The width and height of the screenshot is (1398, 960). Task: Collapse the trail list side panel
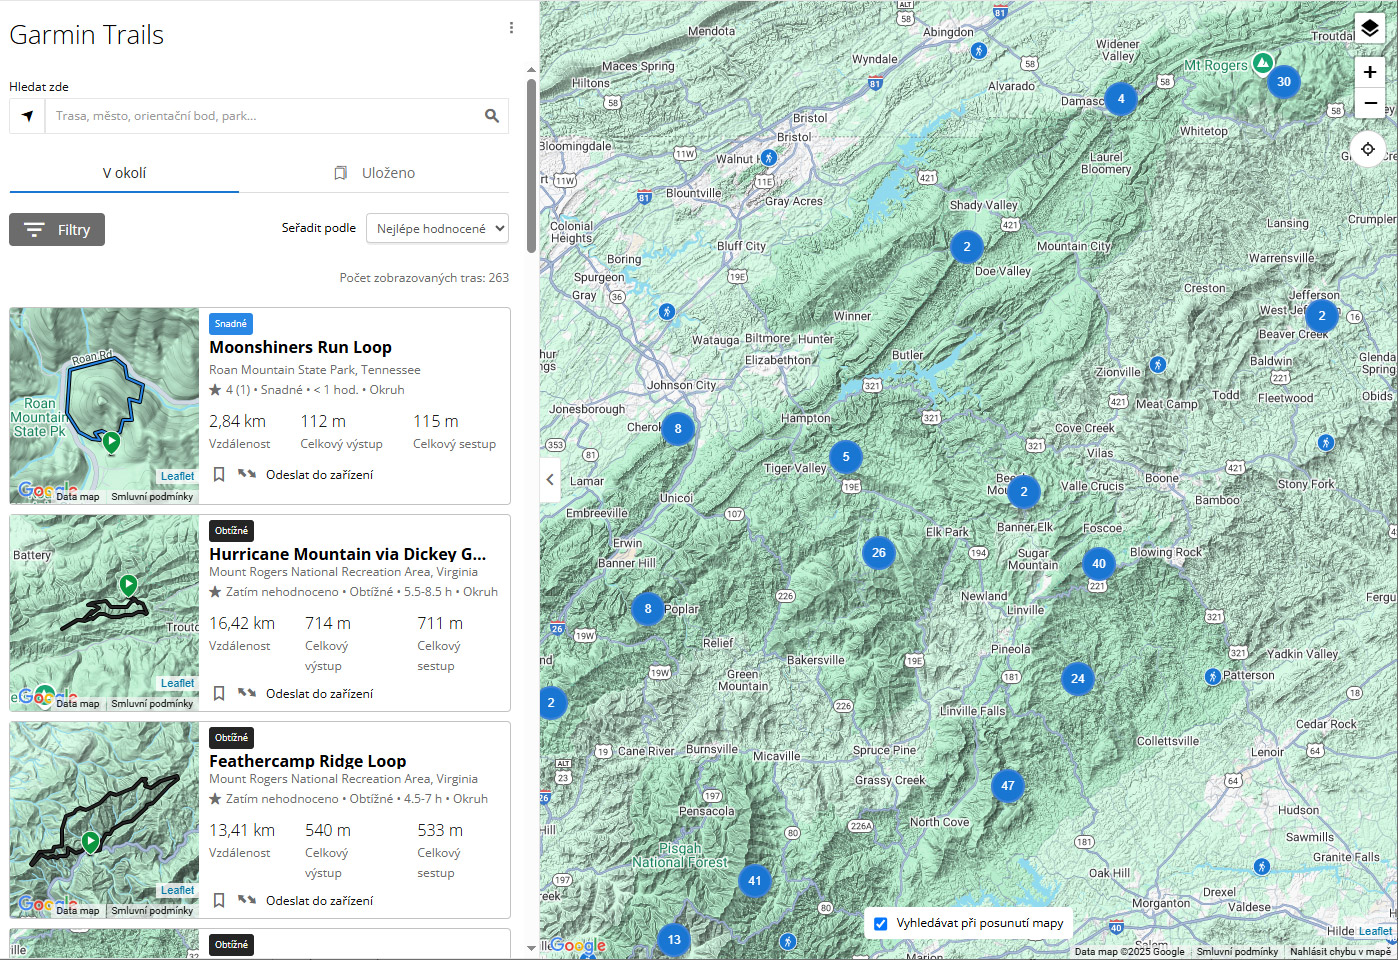(x=549, y=479)
